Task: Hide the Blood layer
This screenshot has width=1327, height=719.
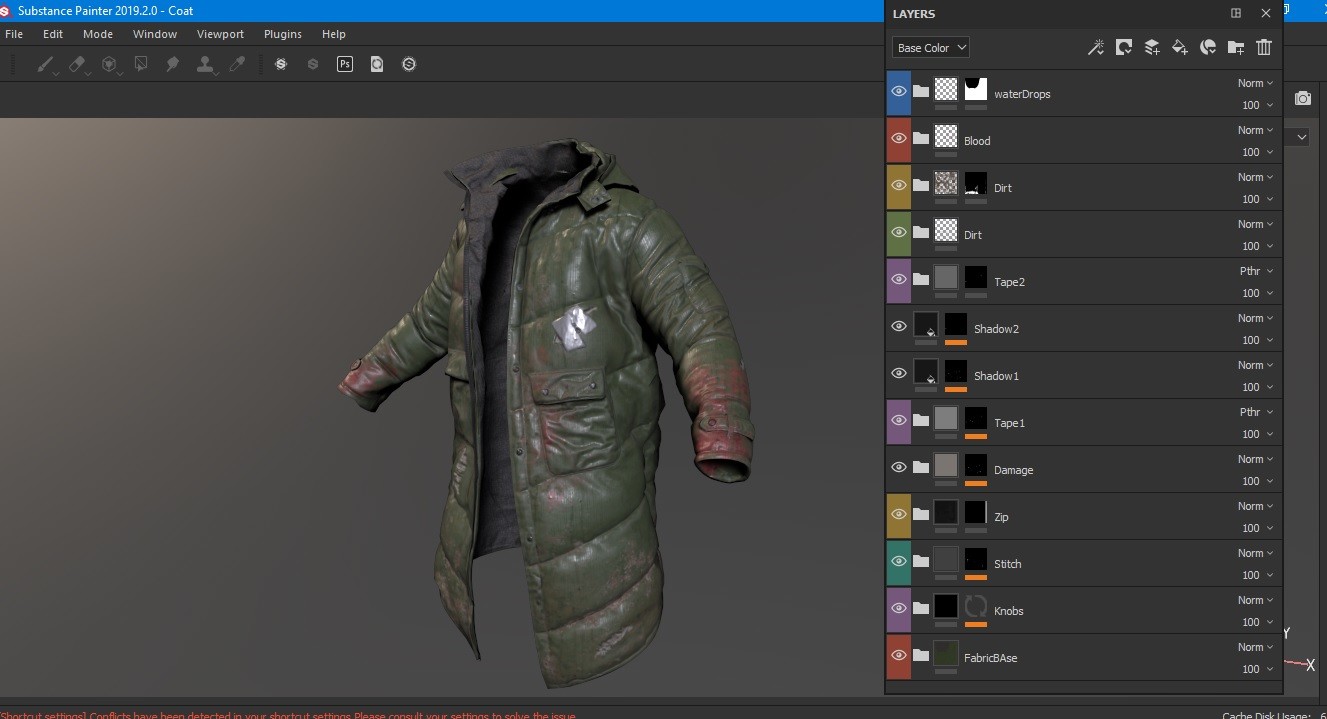Action: coord(898,138)
